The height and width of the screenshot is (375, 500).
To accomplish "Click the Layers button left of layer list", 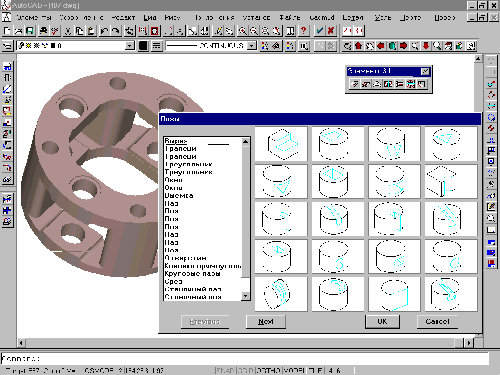I will [x=7, y=46].
